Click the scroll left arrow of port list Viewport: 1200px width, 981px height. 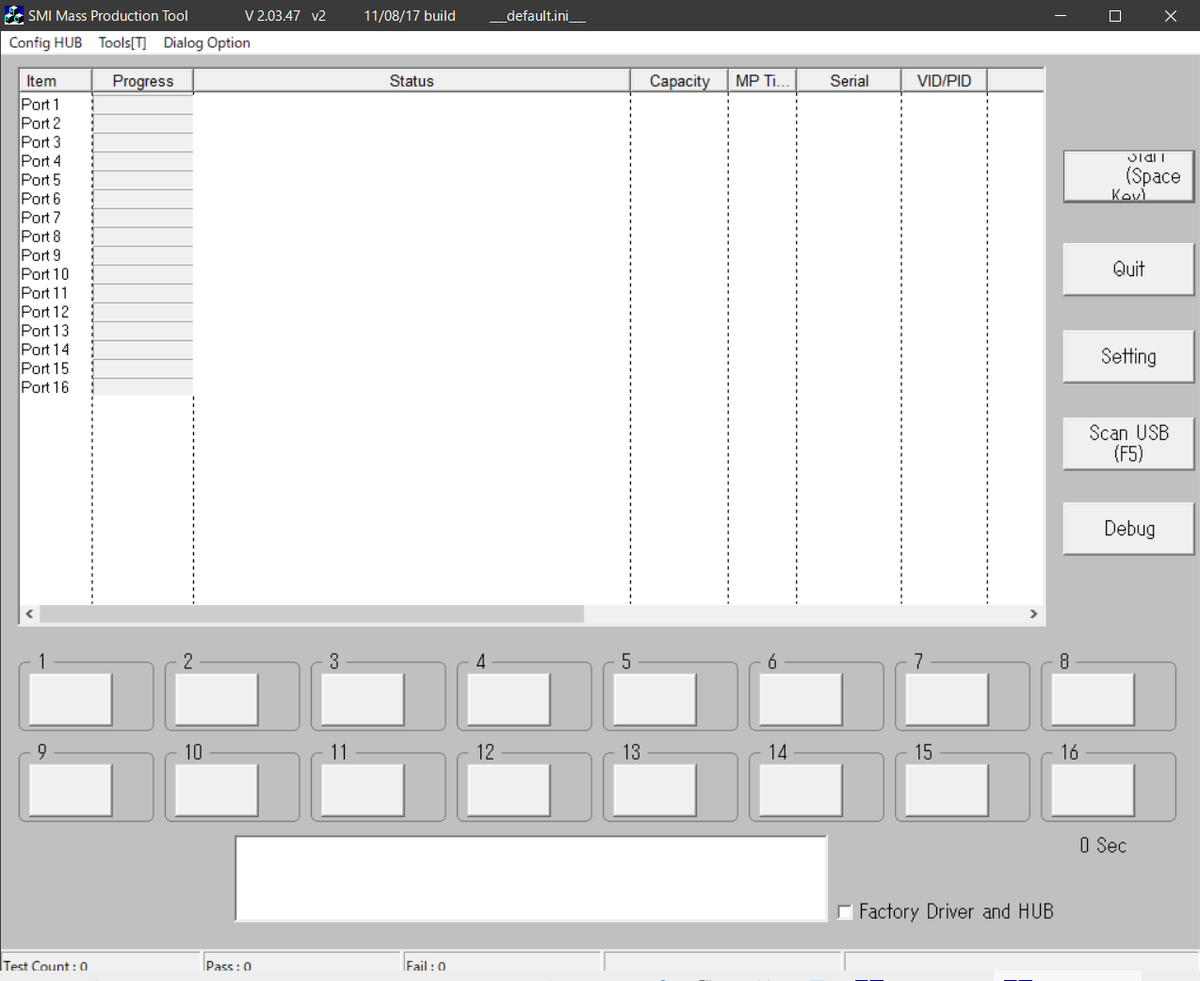coord(29,614)
